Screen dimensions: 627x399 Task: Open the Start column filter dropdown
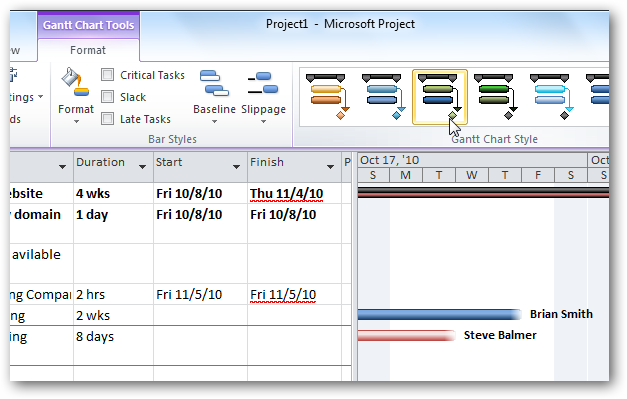tap(236, 167)
